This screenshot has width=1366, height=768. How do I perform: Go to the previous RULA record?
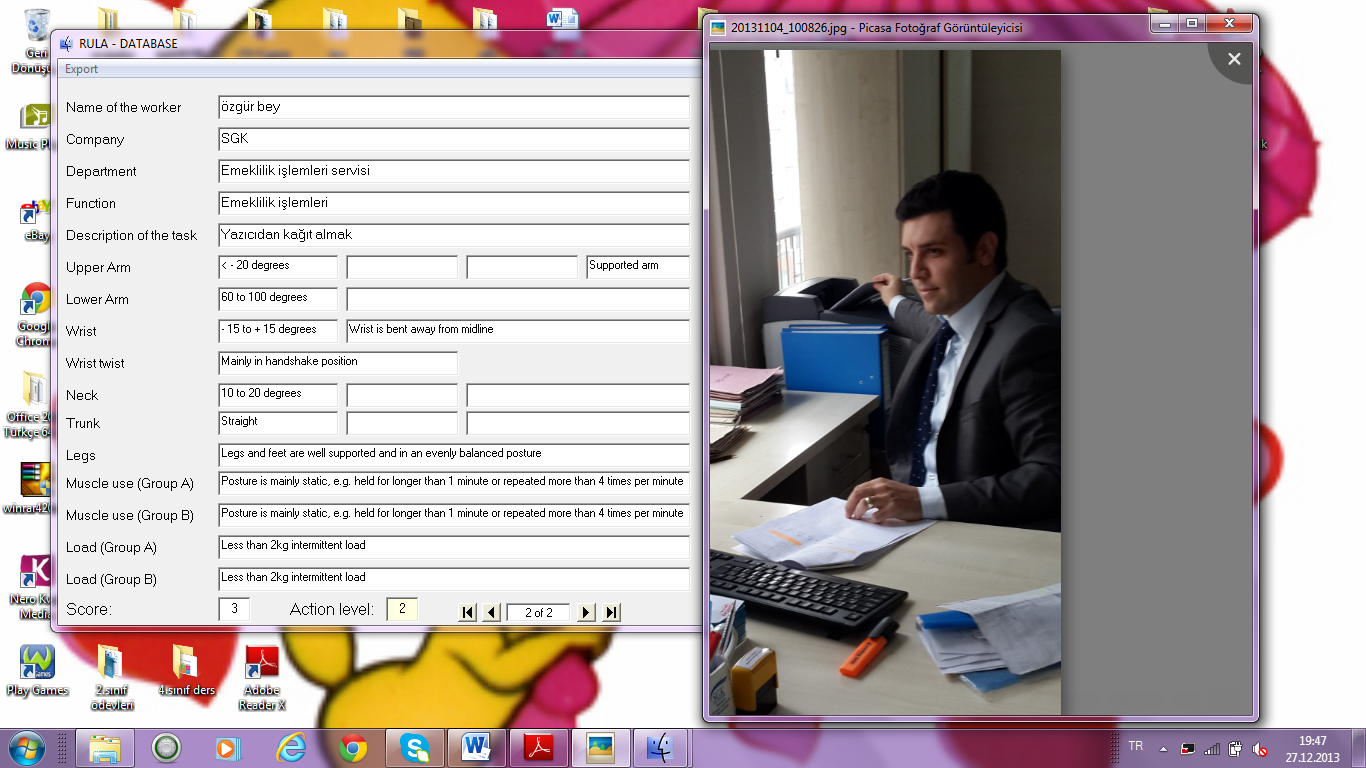click(492, 612)
